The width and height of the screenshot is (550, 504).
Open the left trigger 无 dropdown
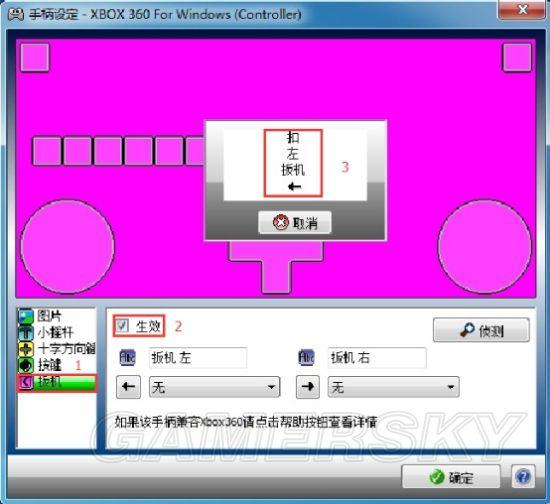coord(214,387)
